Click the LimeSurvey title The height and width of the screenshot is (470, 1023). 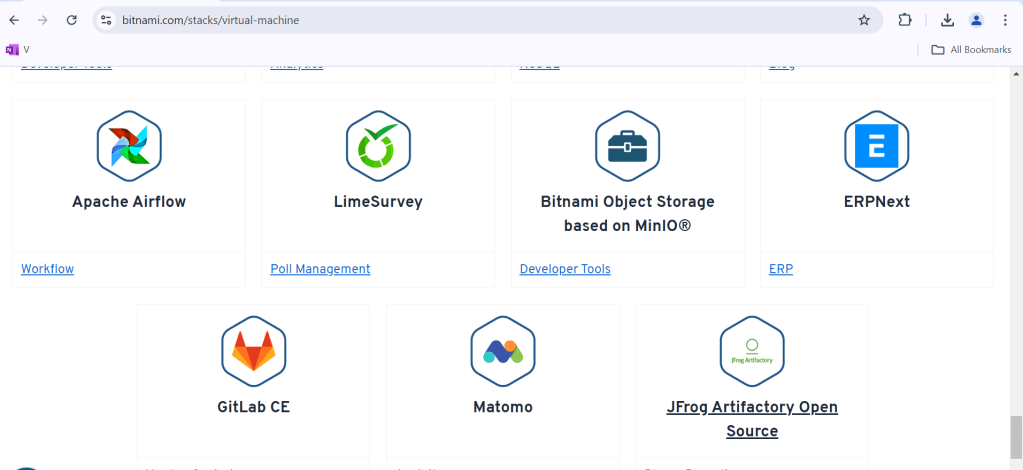(378, 202)
